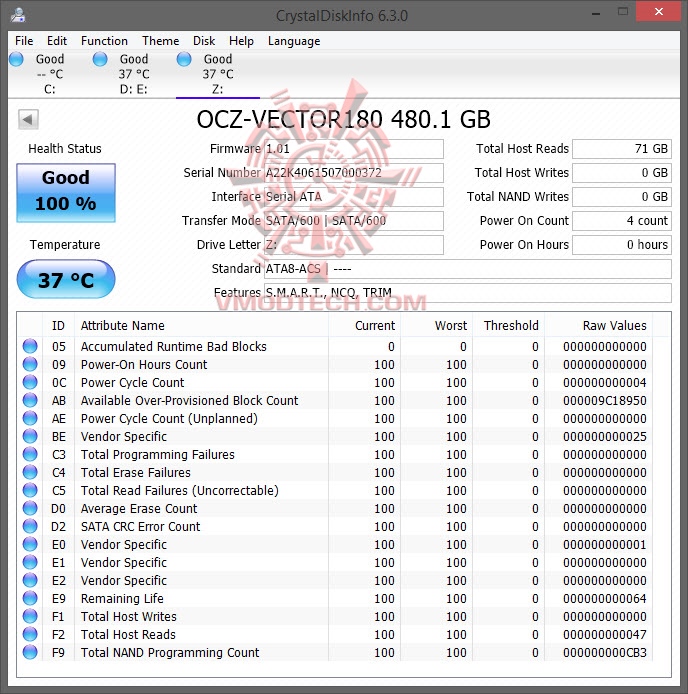Minimize the CrystalDiskInfo window
Screen dimensions: 688x694
click(596, 12)
